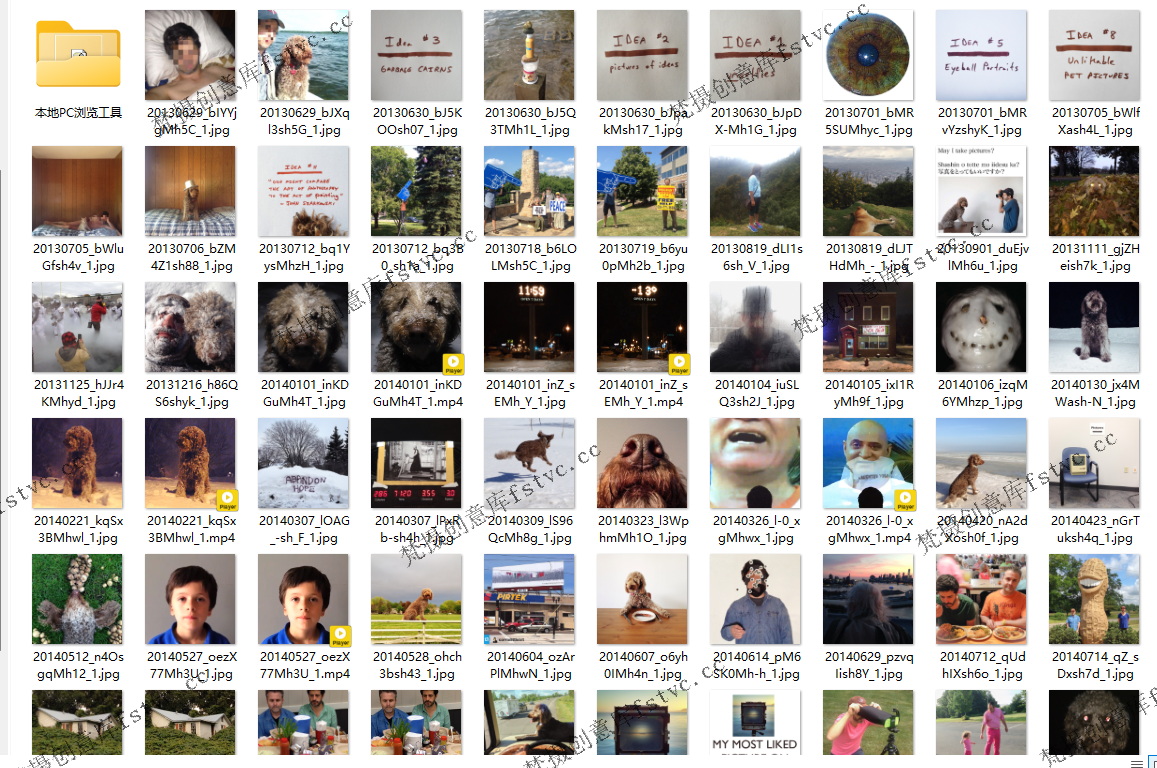Select wood-panel bedroom photo 20130705_bWluGfsh4v_1.jpg
Viewport: 1157px width, 768px height.
pyautogui.click(x=77, y=190)
